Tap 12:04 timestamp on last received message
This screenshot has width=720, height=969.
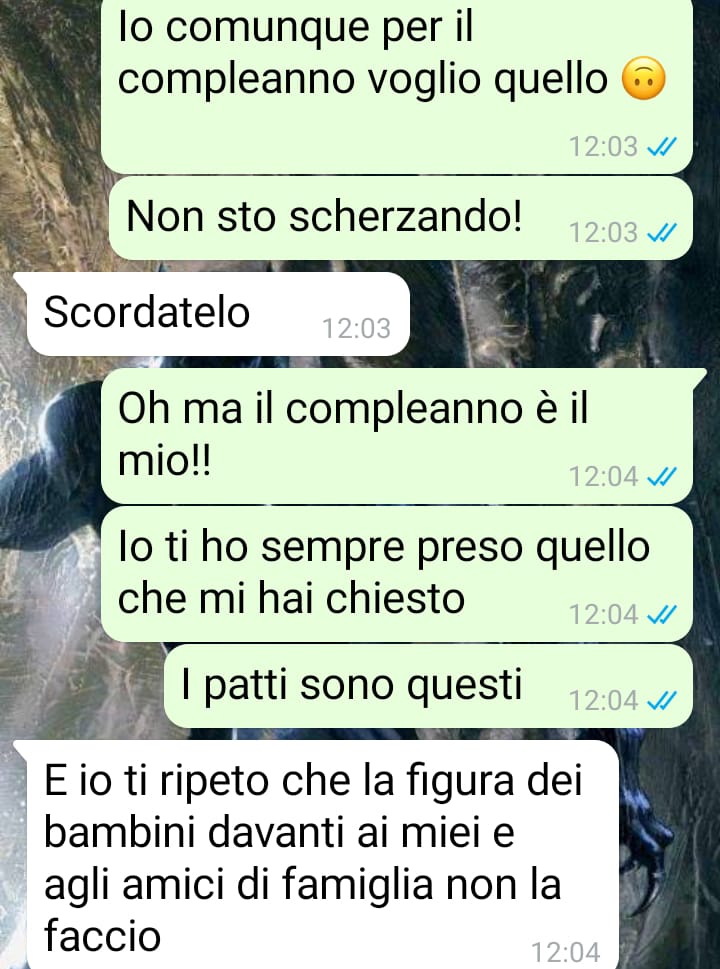click(x=565, y=952)
